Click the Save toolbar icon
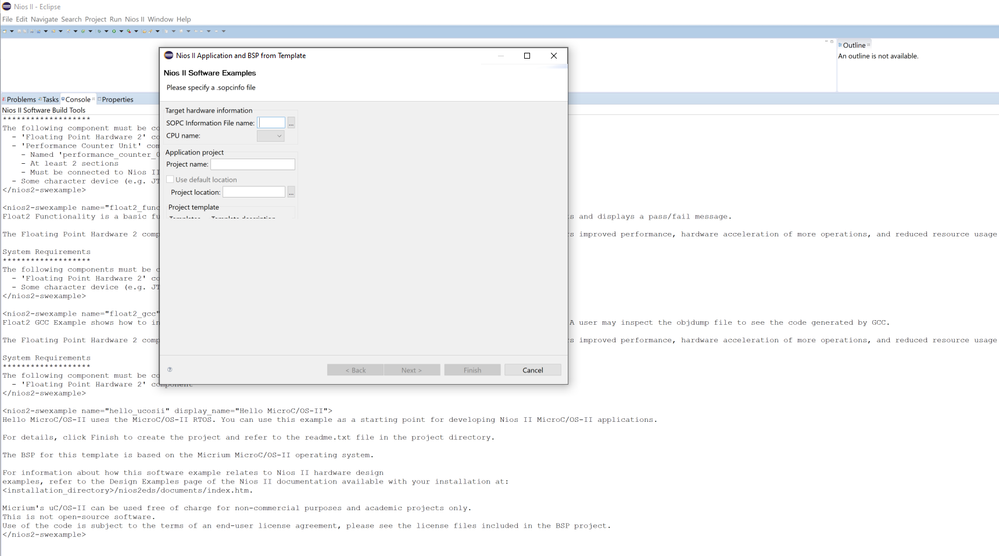Image resolution: width=999 pixels, height=556 pixels. [19, 31]
